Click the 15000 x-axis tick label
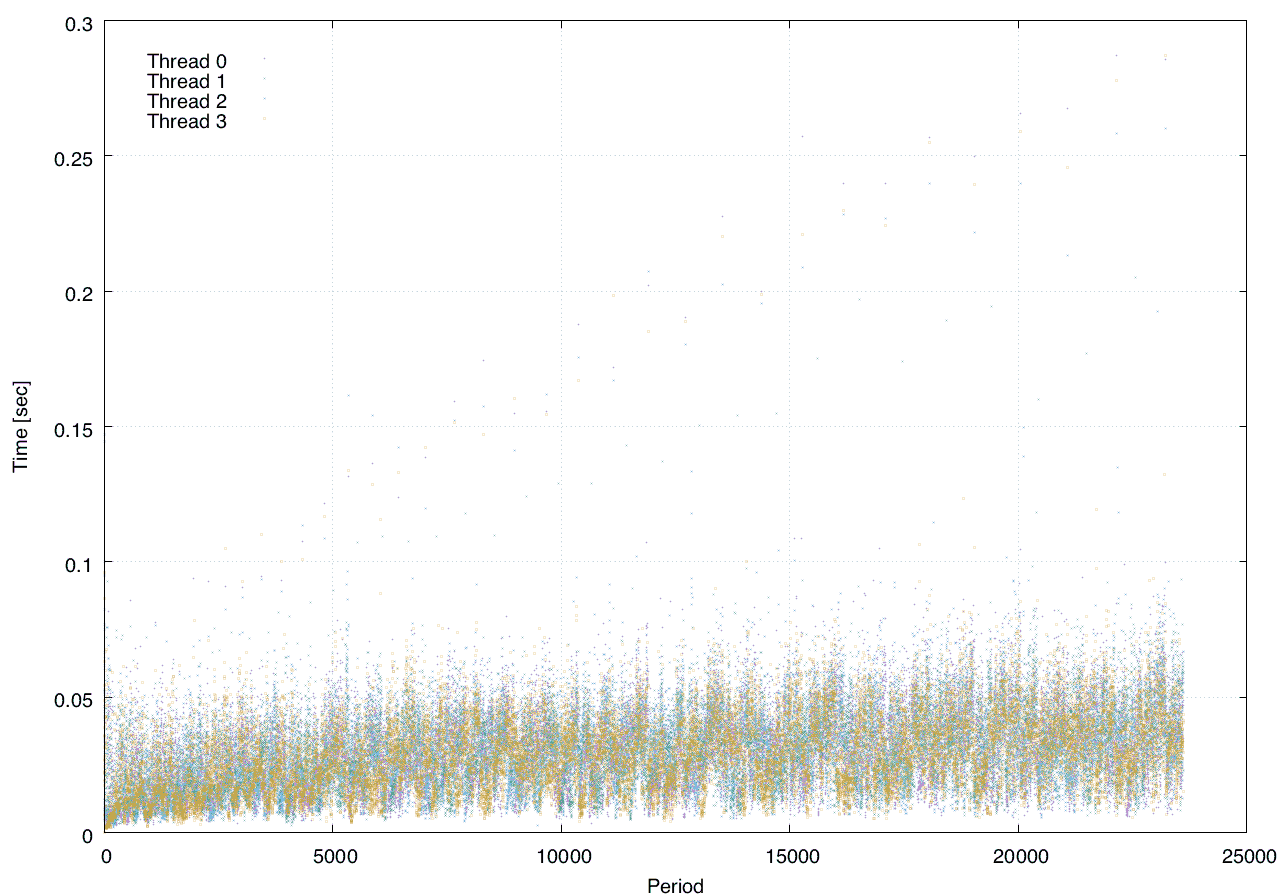Viewport: 1280px width, 896px height. [x=790, y=857]
